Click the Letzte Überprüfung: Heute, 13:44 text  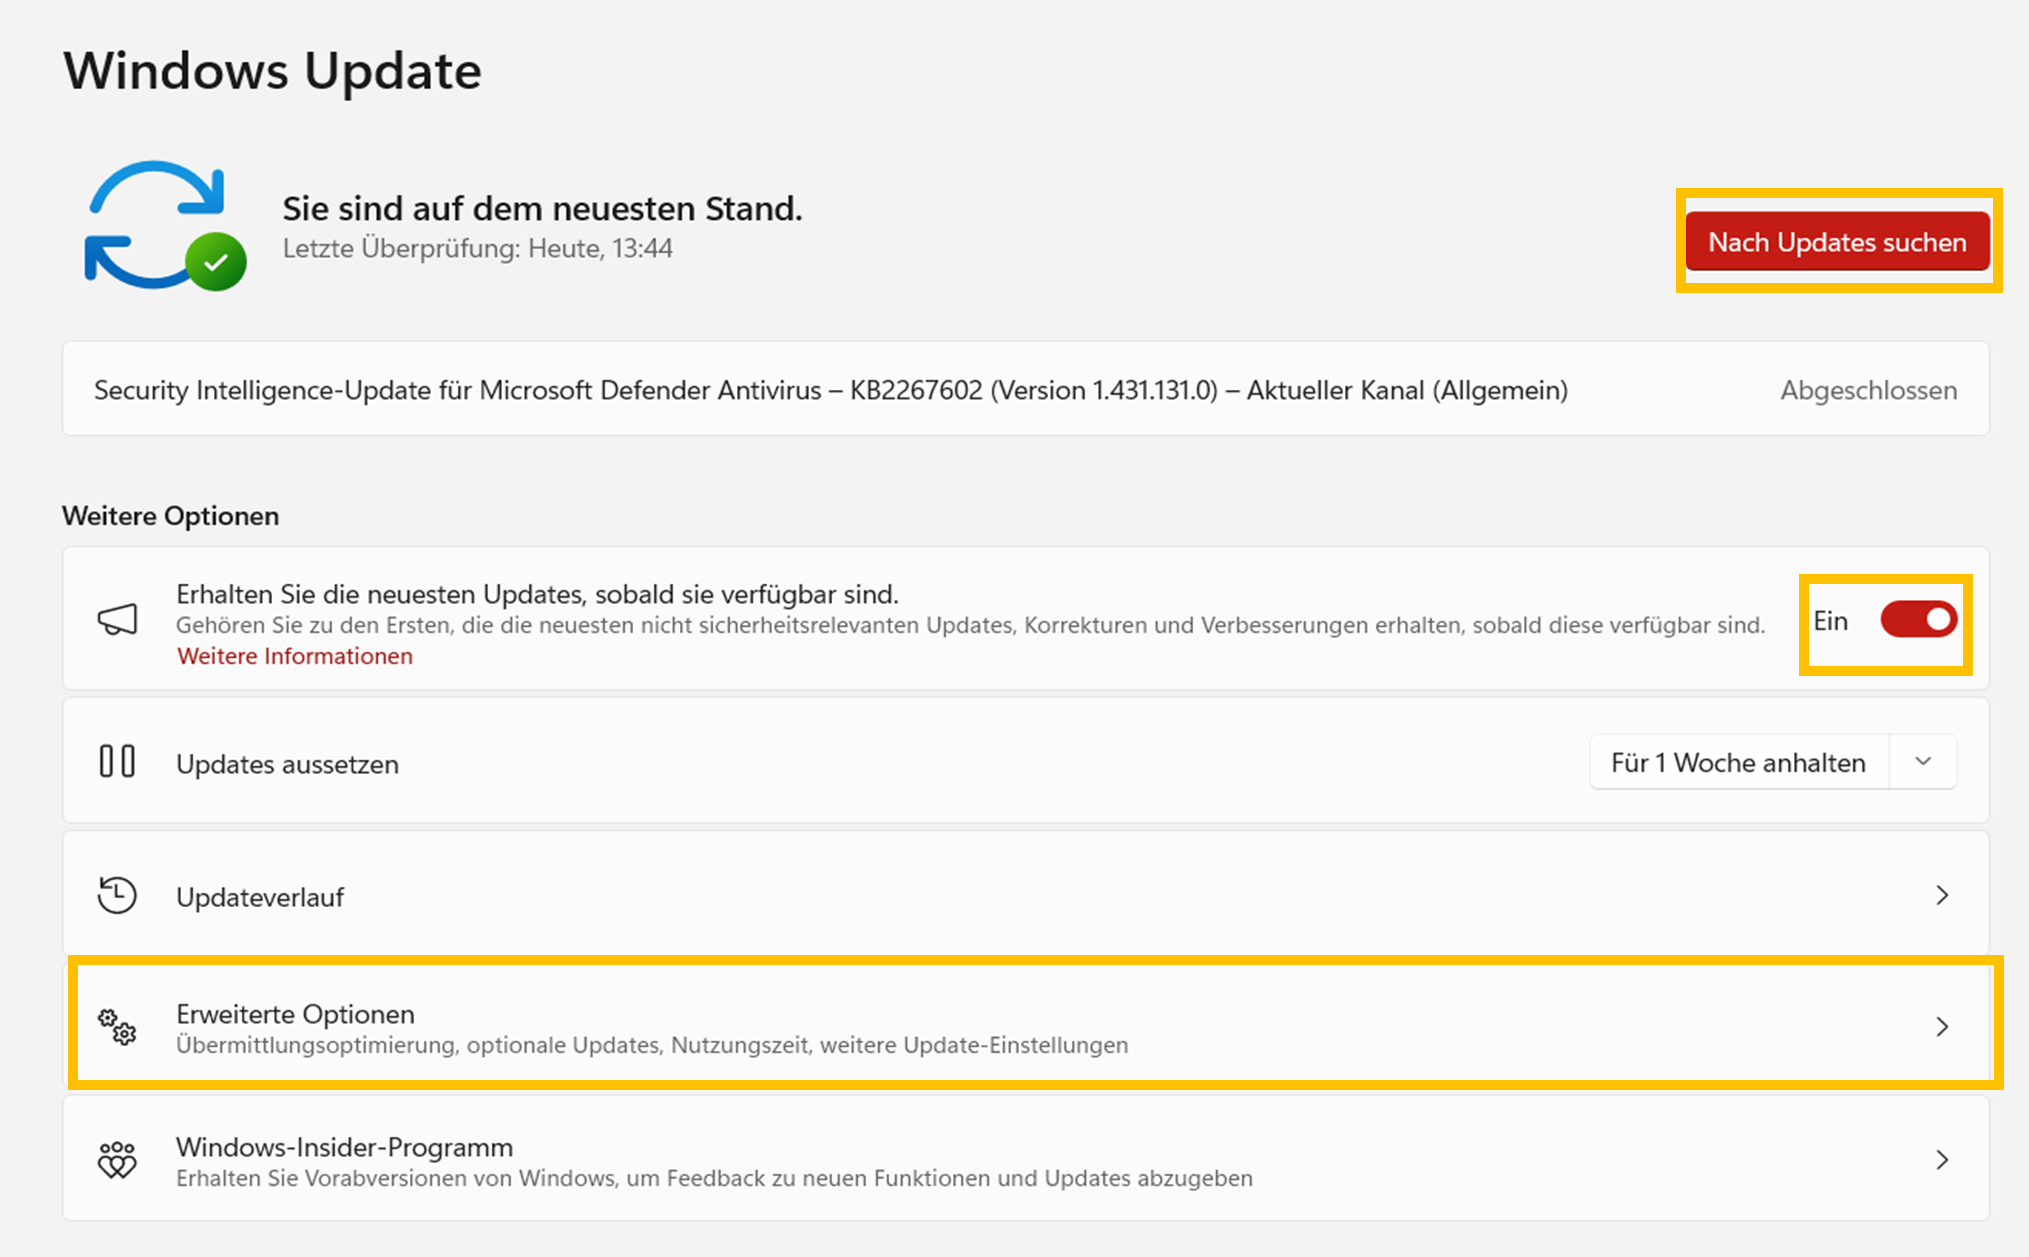click(x=477, y=248)
